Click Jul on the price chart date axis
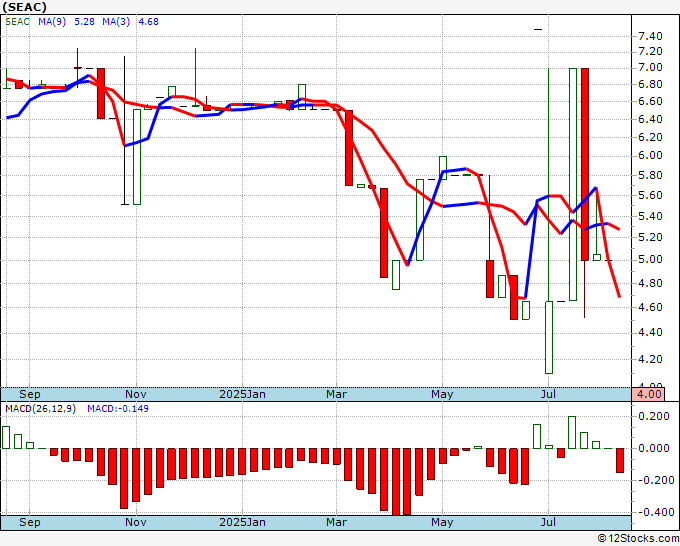The width and height of the screenshot is (680, 546). pos(549,395)
